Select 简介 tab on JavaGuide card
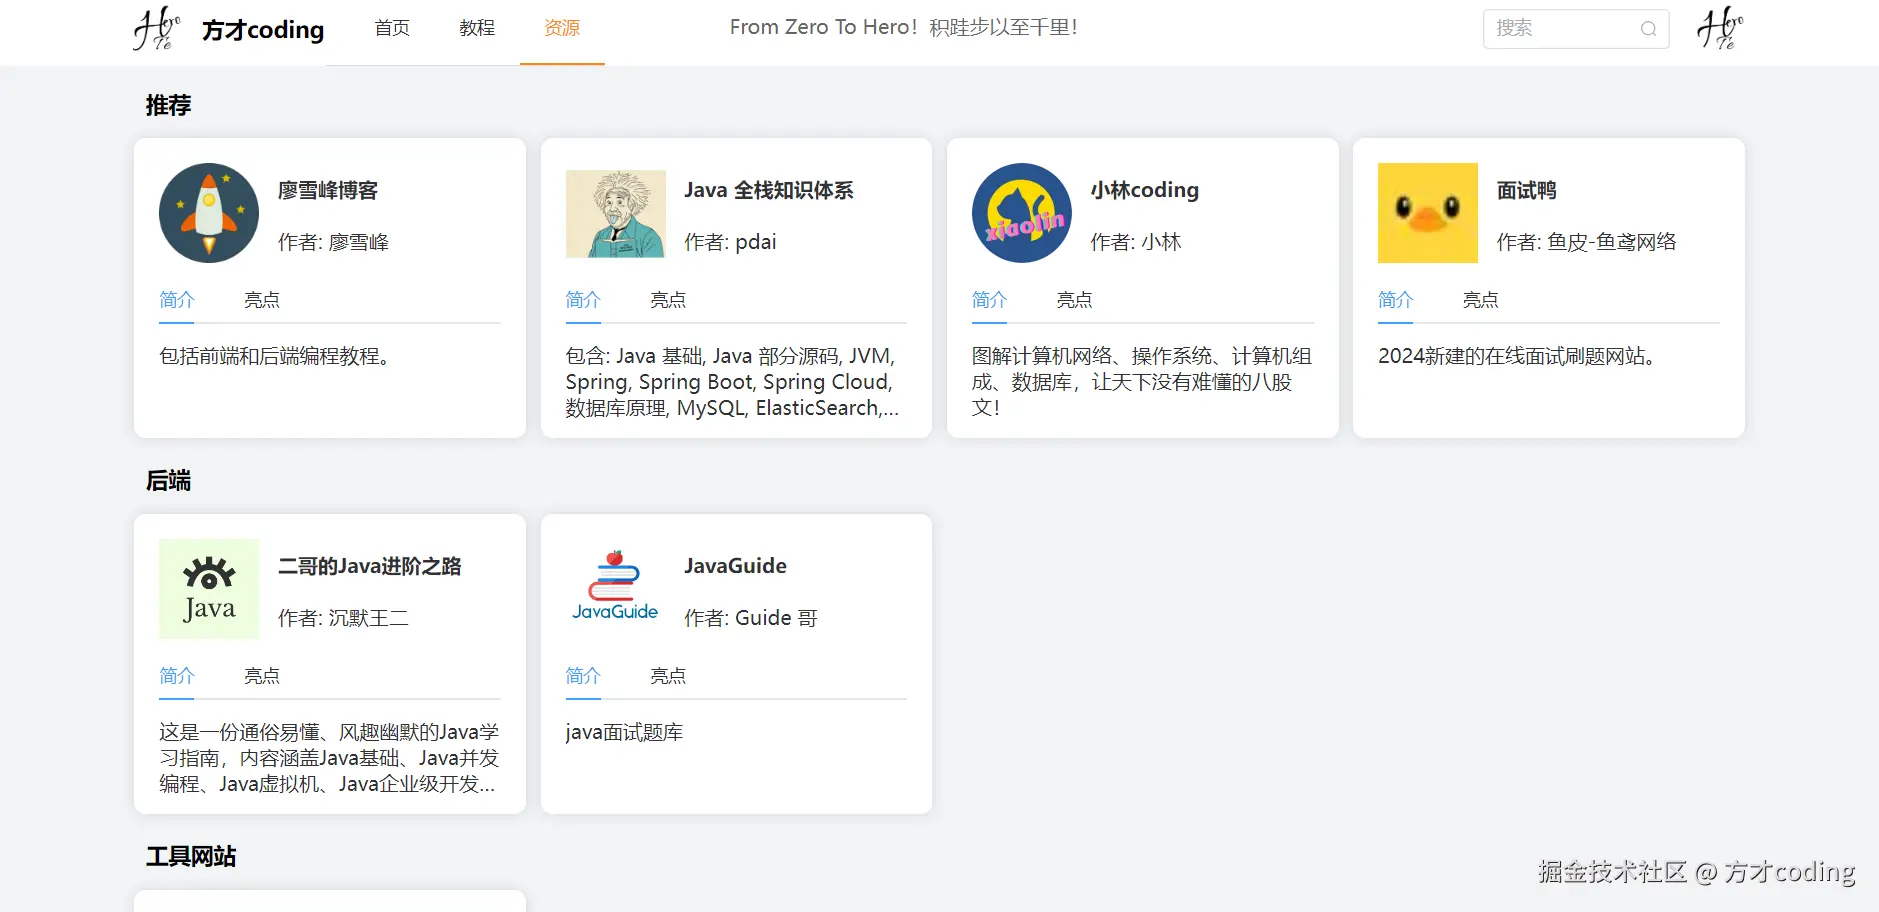Image resolution: width=1879 pixels, height=912 pixels. point(583,676)
